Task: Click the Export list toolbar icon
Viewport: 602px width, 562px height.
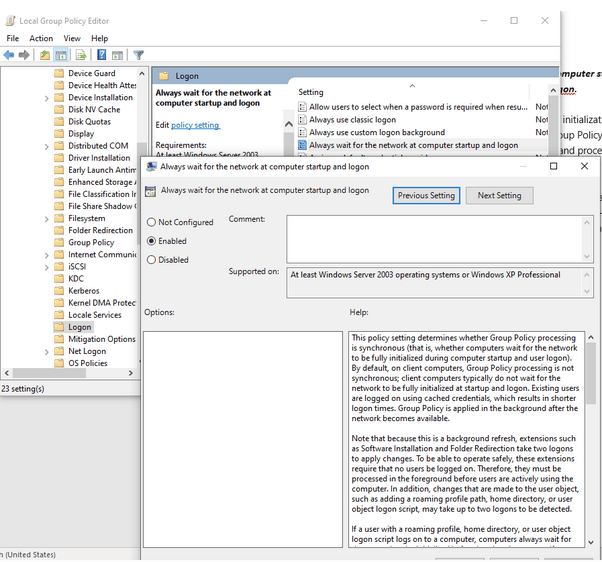Action: 81,55
